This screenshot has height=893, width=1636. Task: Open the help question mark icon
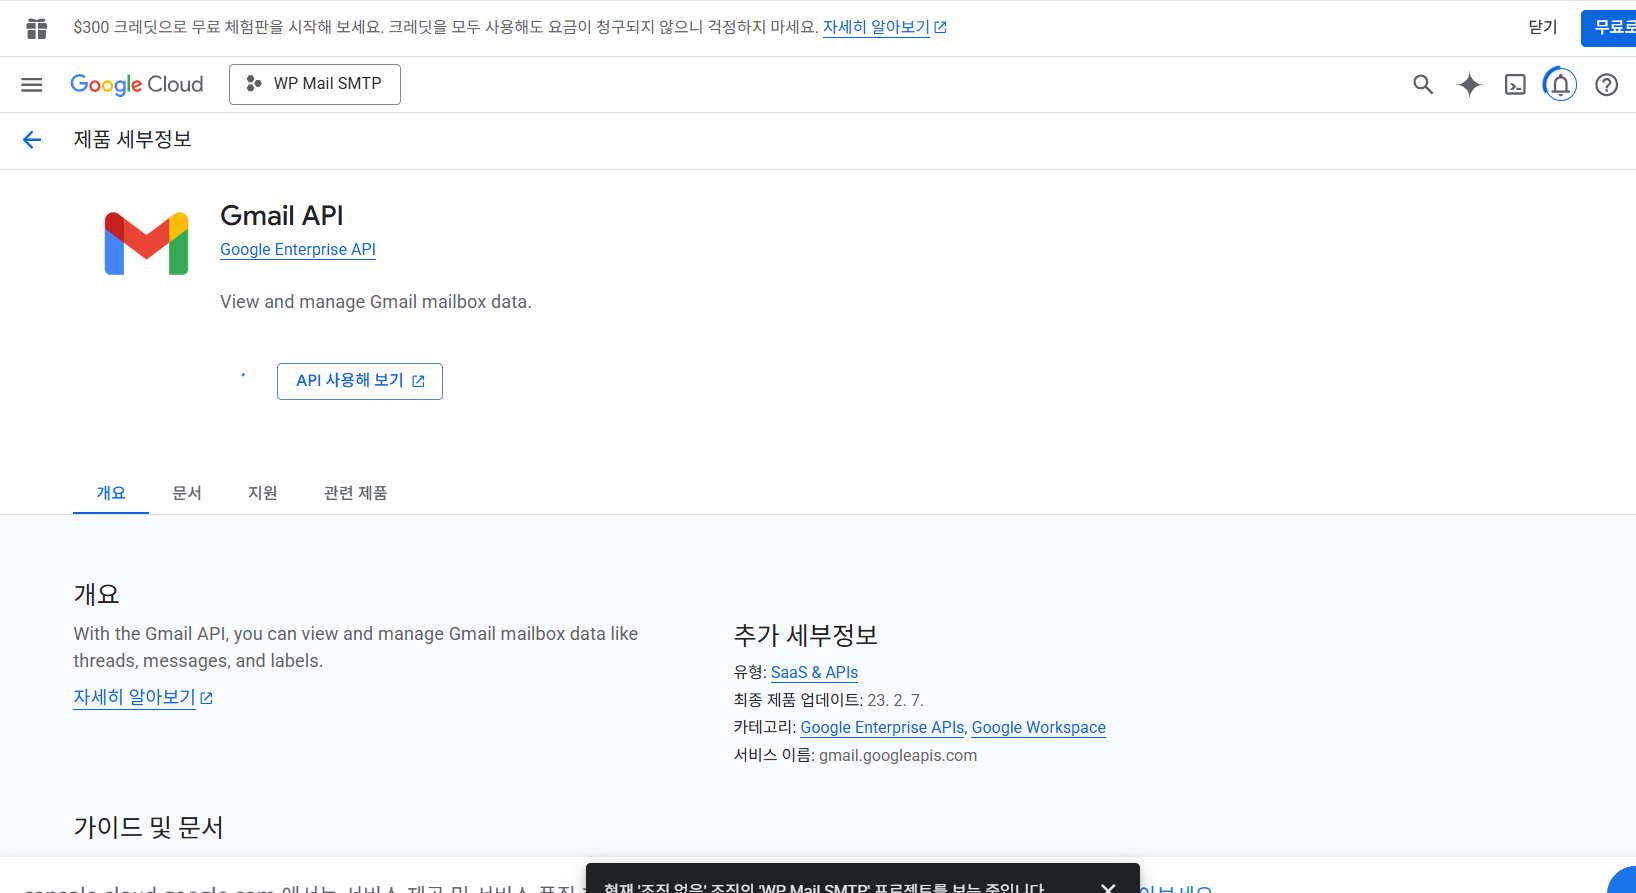coord(1606,85)
